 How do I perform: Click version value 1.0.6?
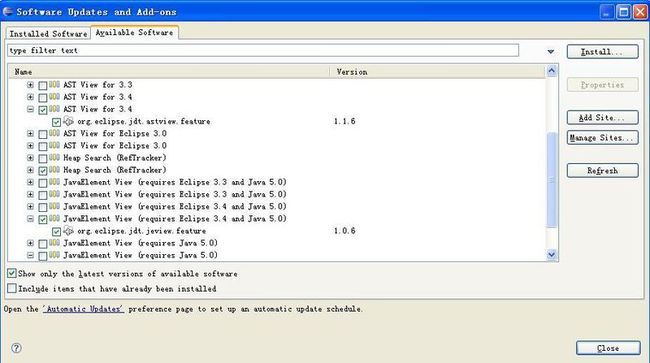point(344,230)
